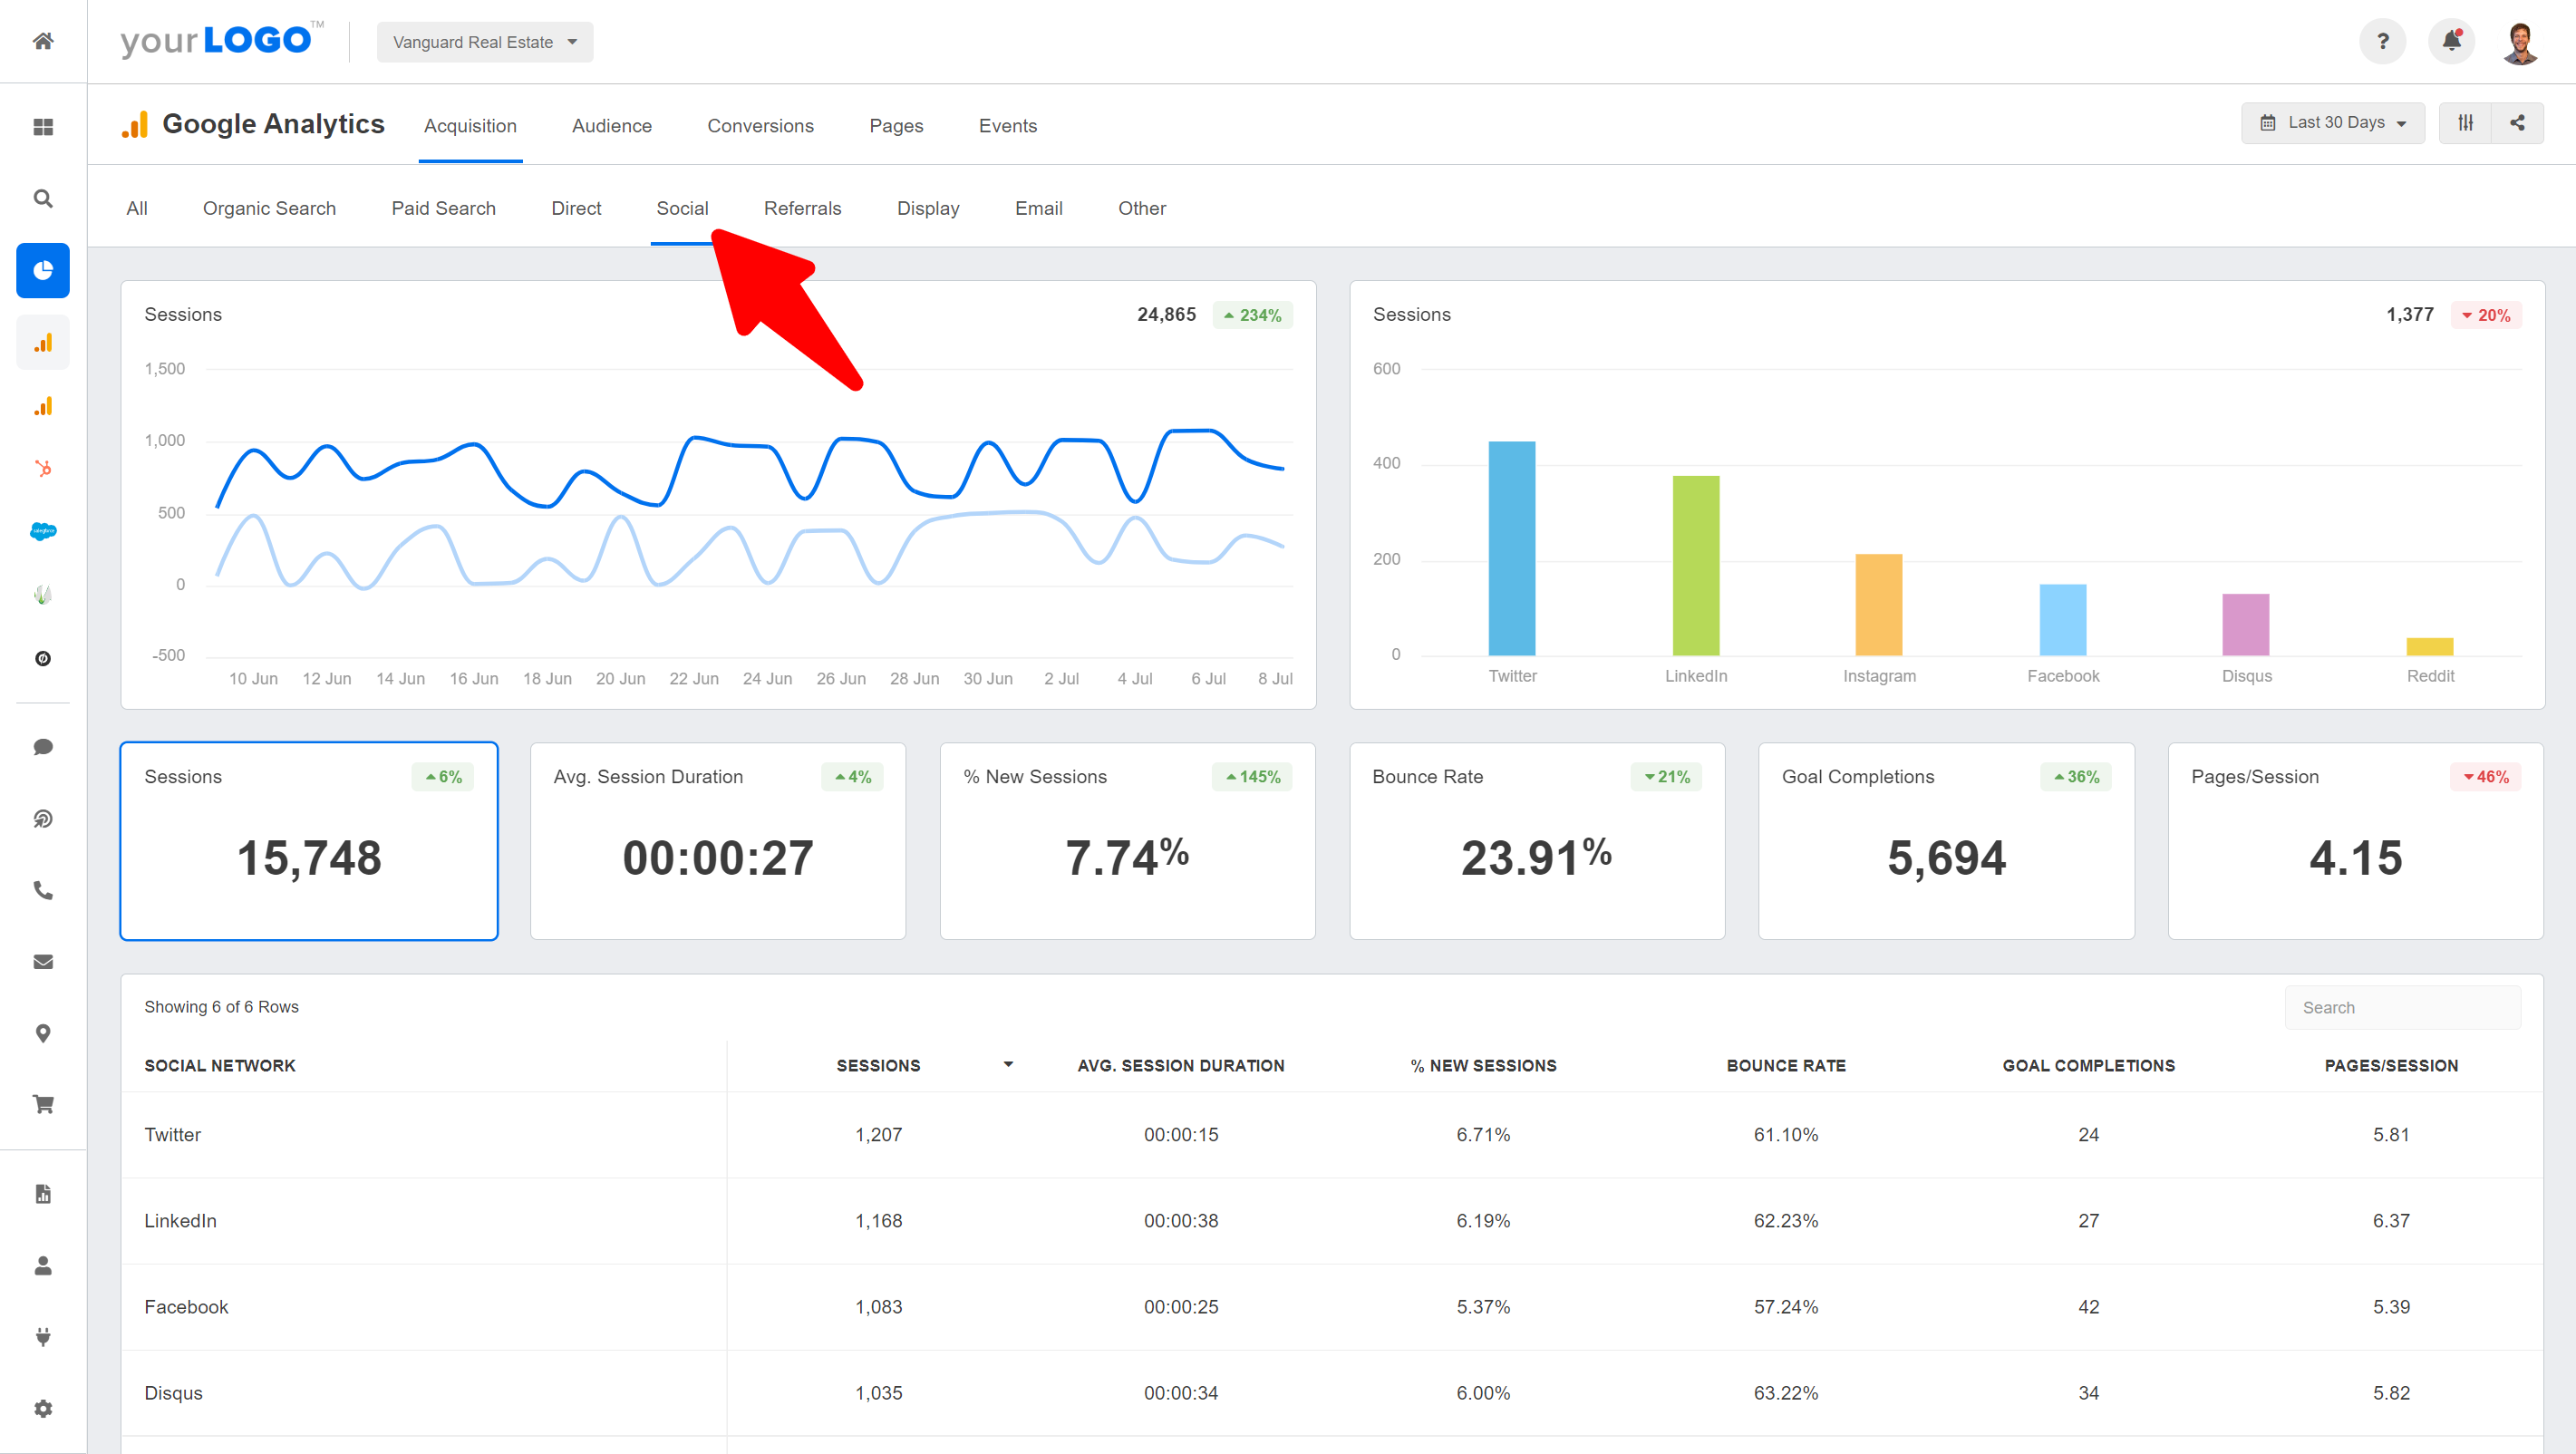Switch to the Audience tab
Screen dimensions: 2576x1454
tap(611, 126)
